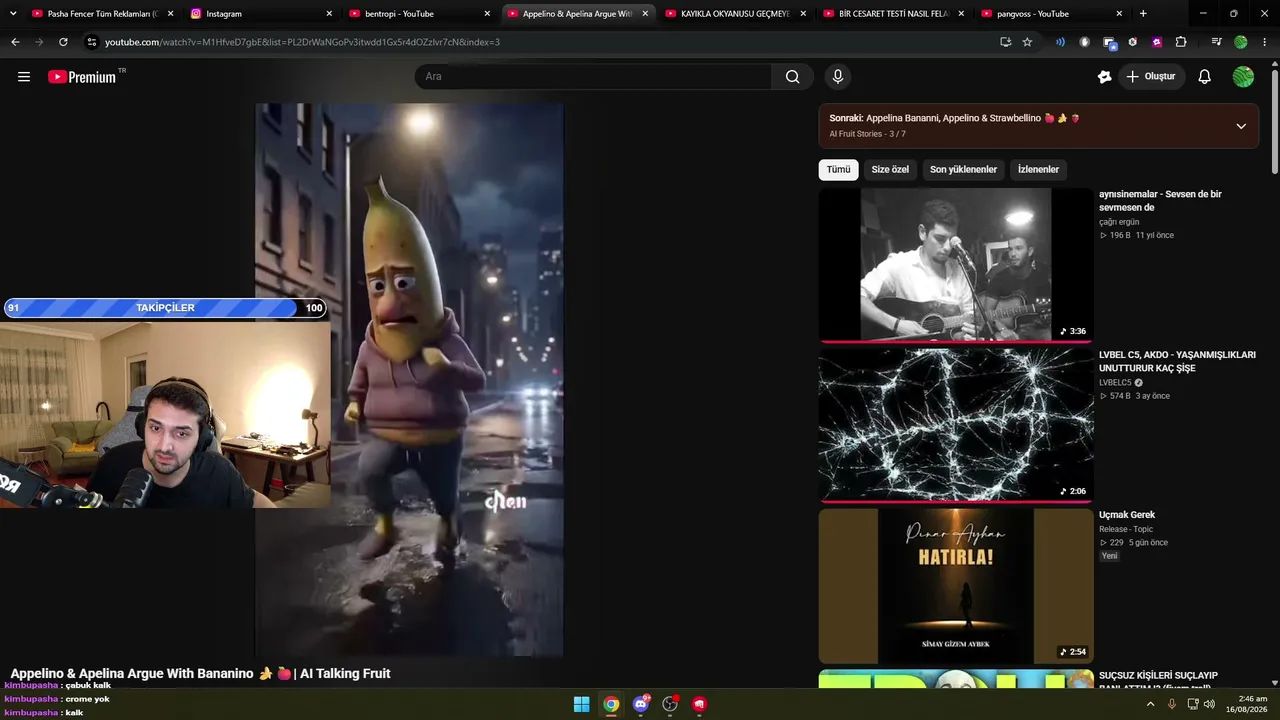Open the red app icon on taskbar

tap(699, 704)
